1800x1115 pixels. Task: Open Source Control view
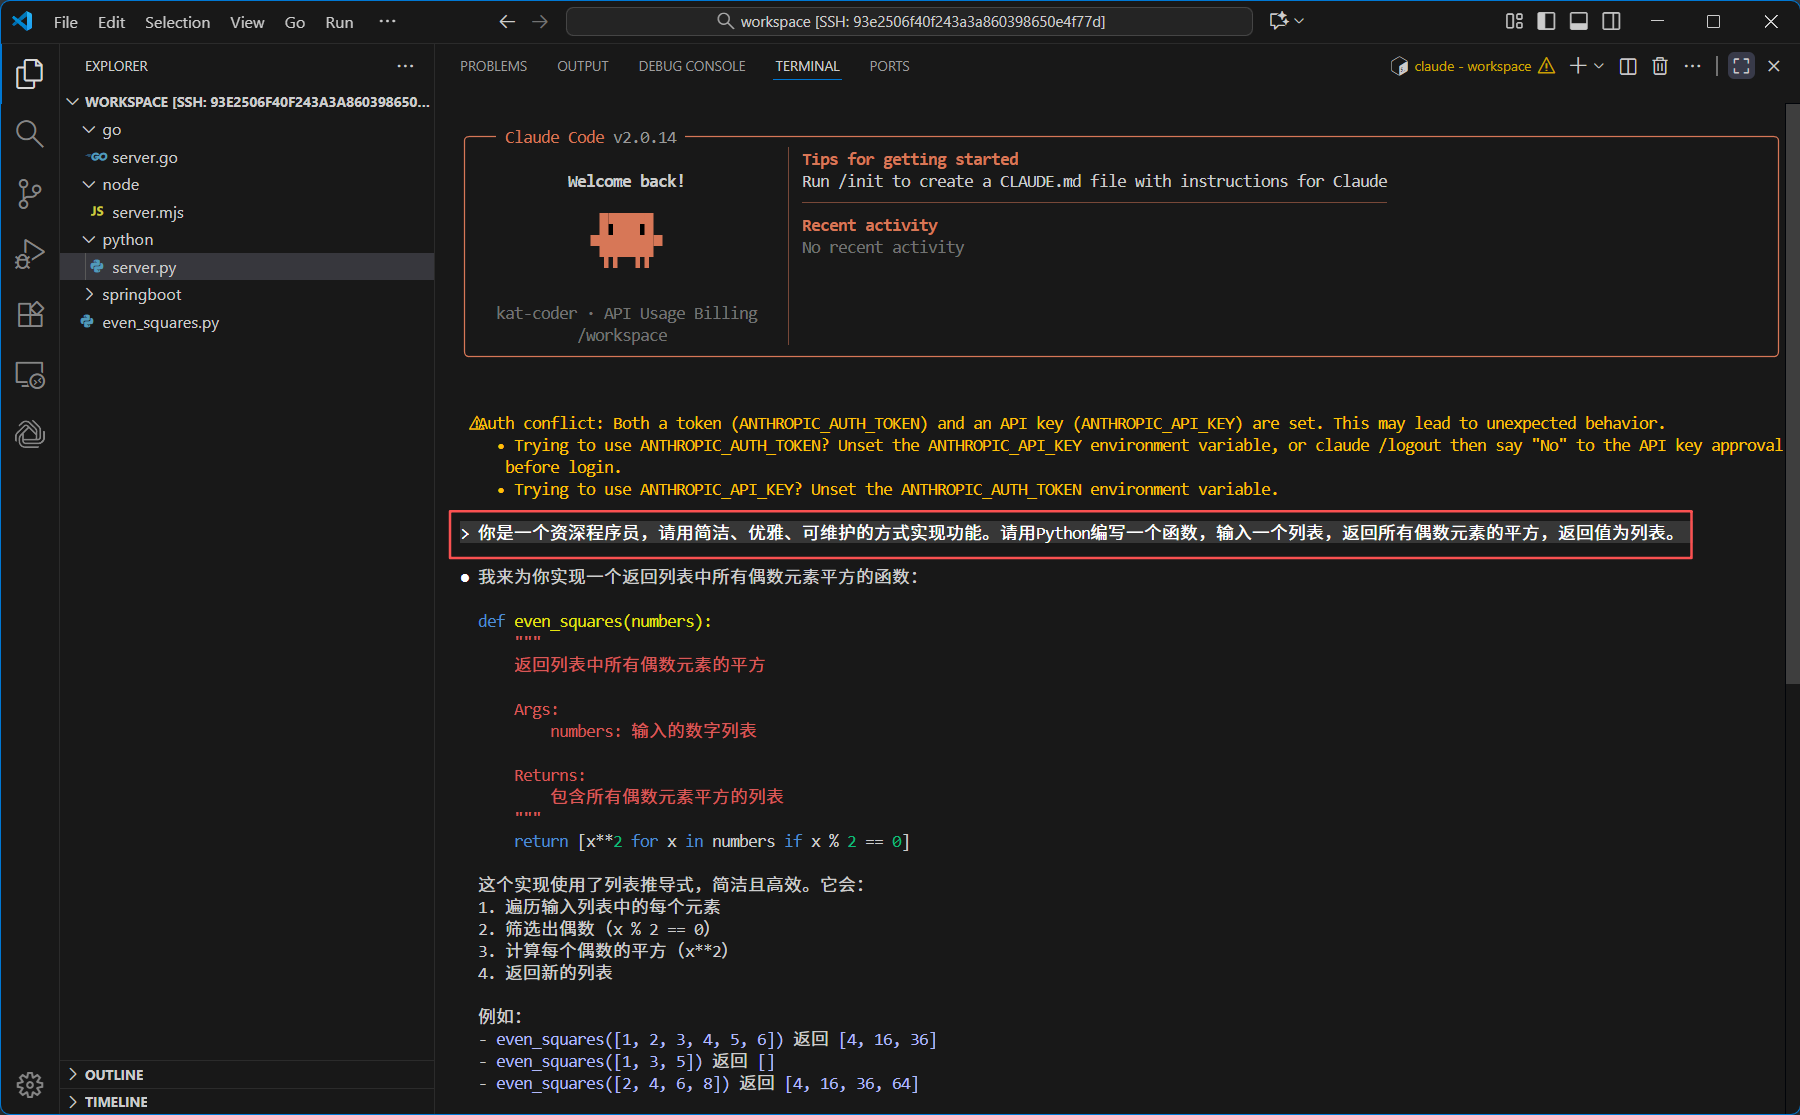tap(30, 193)
